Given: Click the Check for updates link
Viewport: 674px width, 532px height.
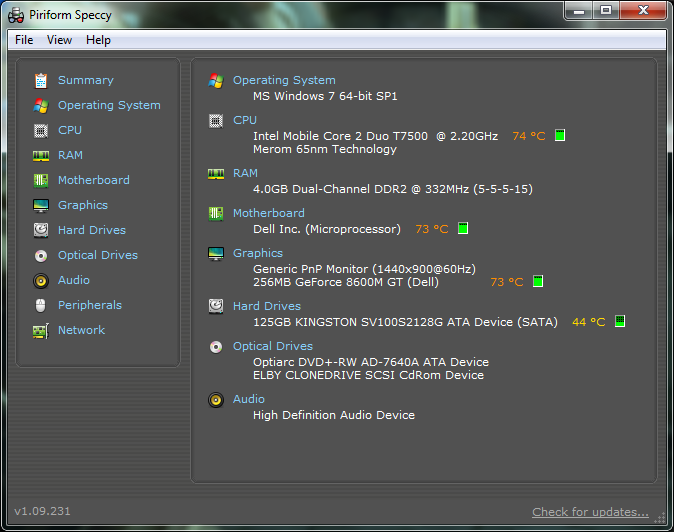Looking at the screenshot, I should 590,512.
